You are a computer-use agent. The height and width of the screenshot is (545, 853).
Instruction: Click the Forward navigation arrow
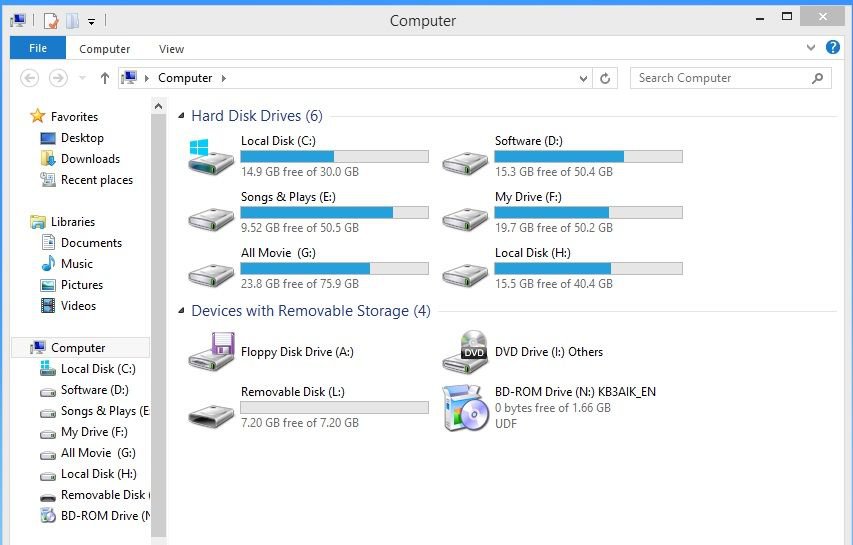pos(58,78)
